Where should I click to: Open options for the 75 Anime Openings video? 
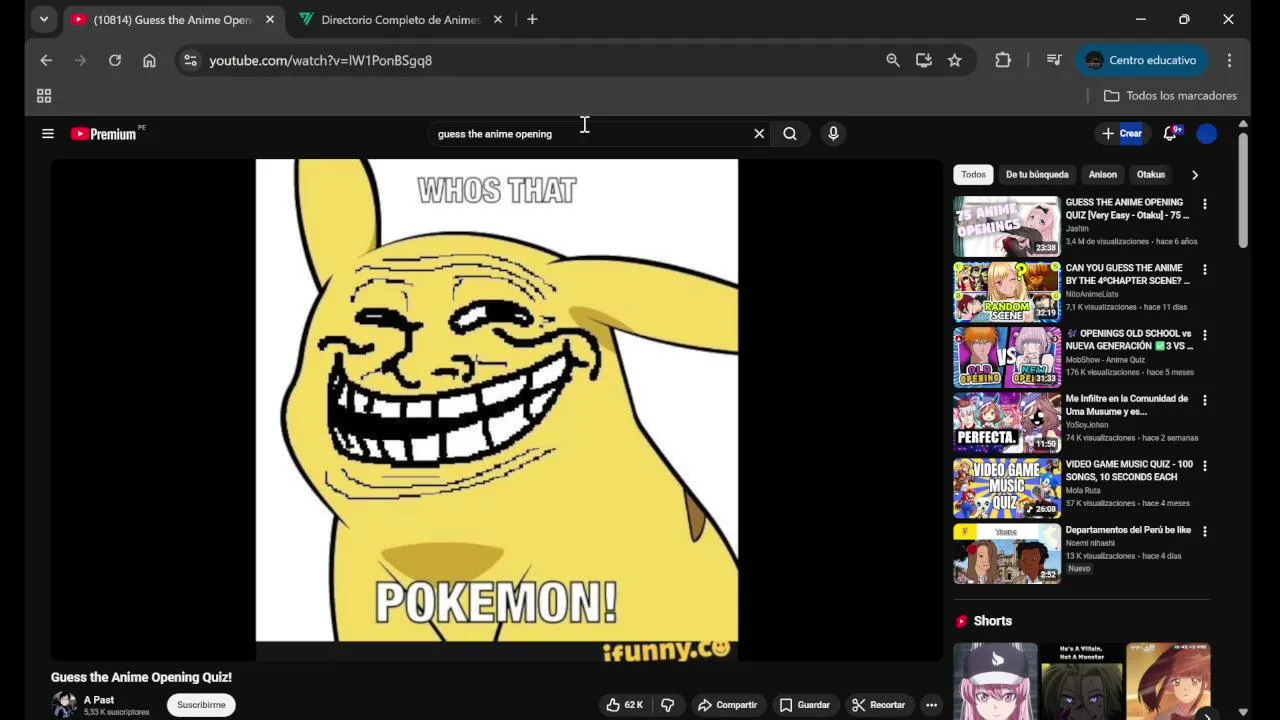pyautogui.click(x=1204, y=204)
